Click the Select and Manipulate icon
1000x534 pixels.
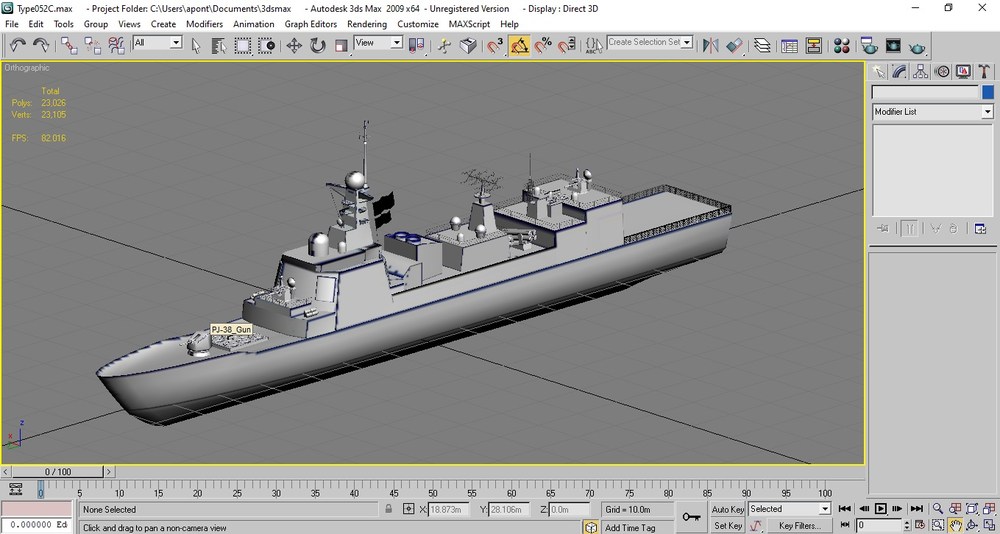[x=445, y=45]
